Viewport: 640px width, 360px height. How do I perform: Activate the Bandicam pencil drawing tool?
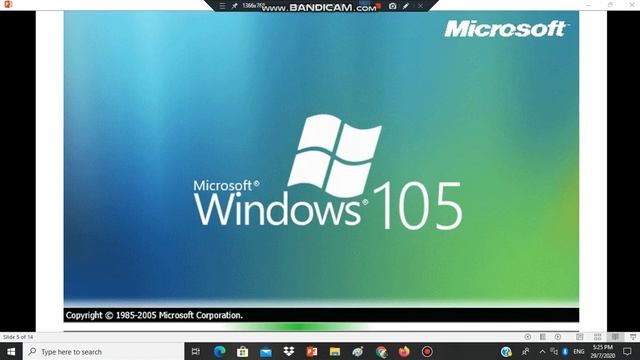(x=406, y=6)
